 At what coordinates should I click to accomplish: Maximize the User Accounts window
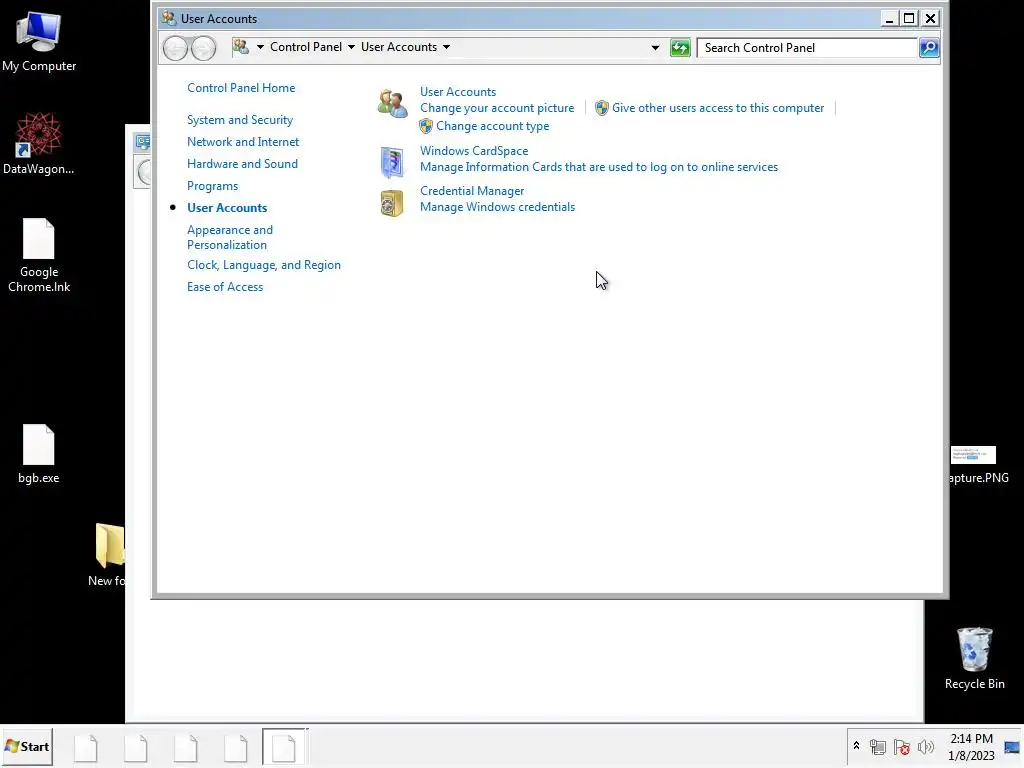point(908,18)
